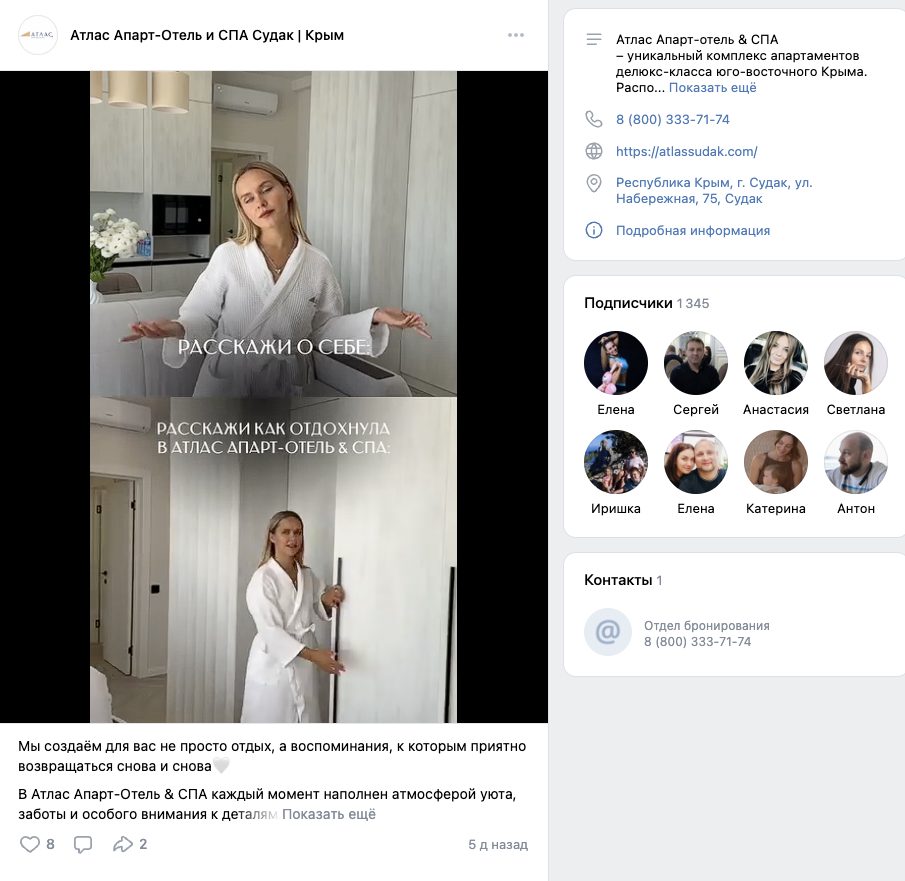This screenshot has width=905, height=881.
Task: Open the post video with woman in robe
Action: [274, 397]
